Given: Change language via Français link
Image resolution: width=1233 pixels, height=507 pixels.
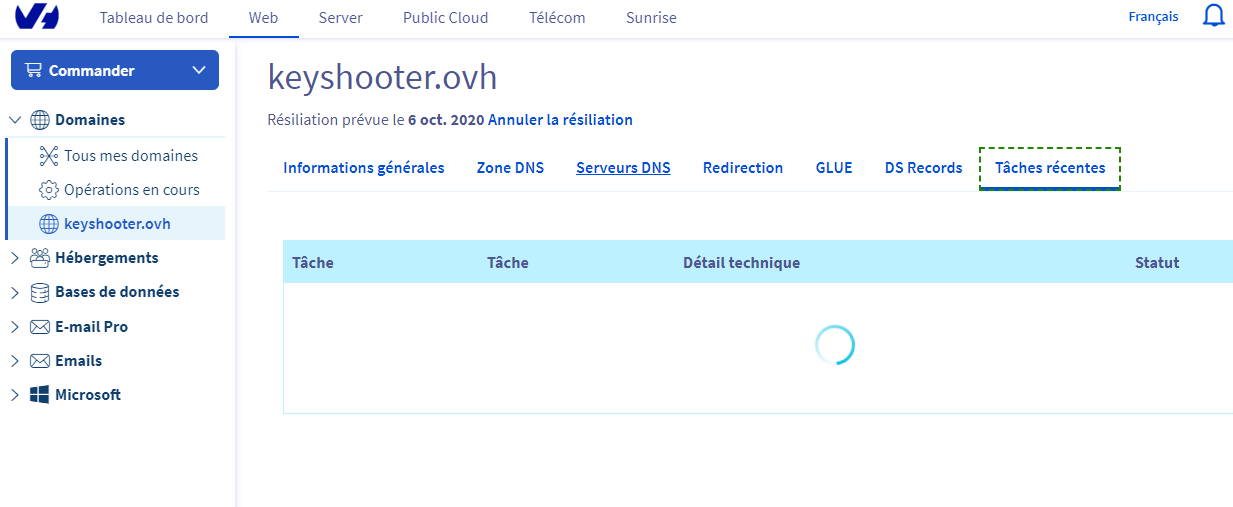Looking at the screenshot, I should (x=1153, y=17).
